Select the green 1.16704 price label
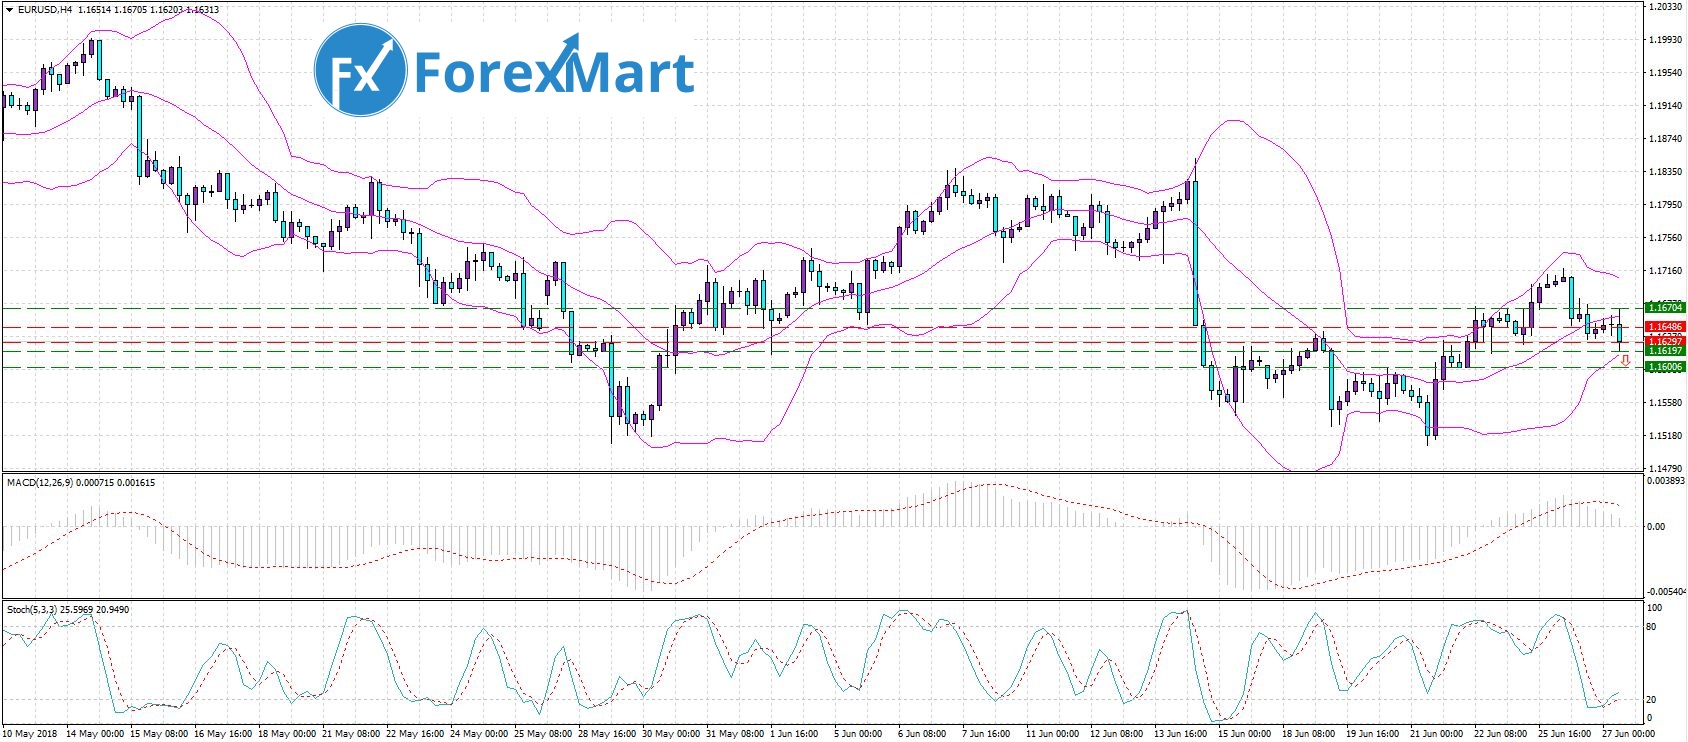 [x=1665, y=308]
